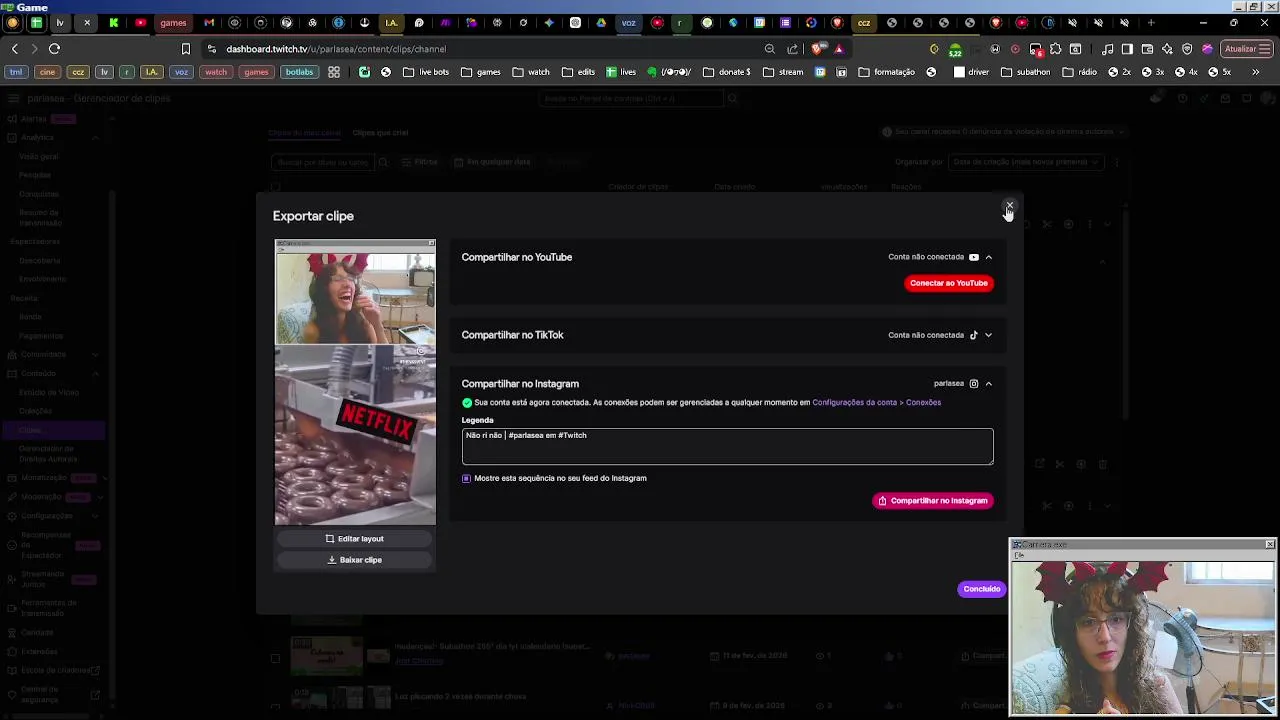1280x720 pixels.
Task: Close the Camera.exe webcam overlay window
Action: point(1270,544)
